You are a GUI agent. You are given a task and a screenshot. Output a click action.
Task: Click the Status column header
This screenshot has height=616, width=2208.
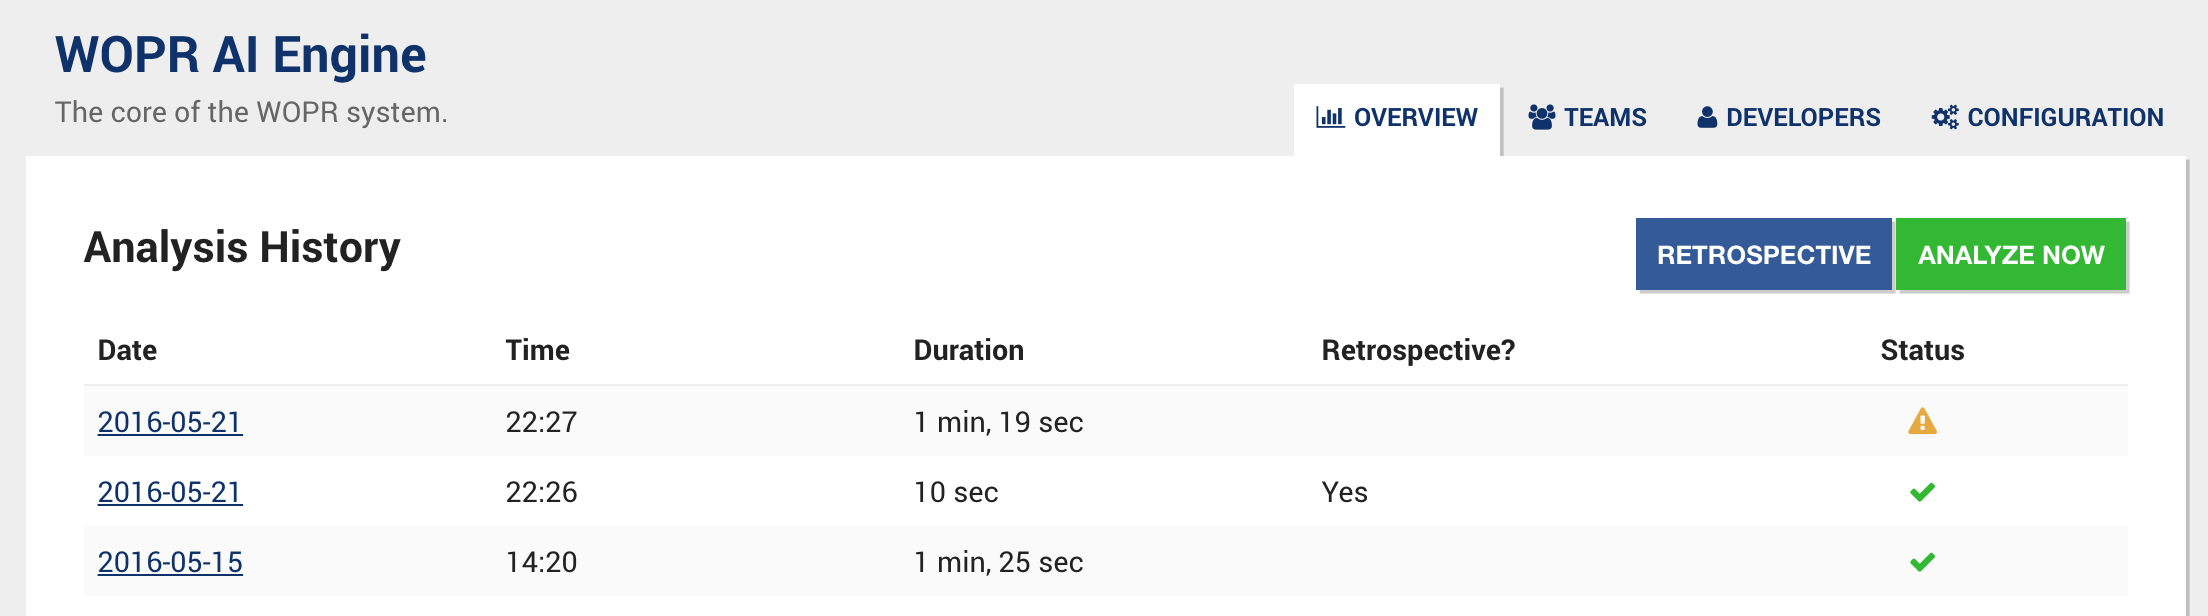tap(1922, 350)
